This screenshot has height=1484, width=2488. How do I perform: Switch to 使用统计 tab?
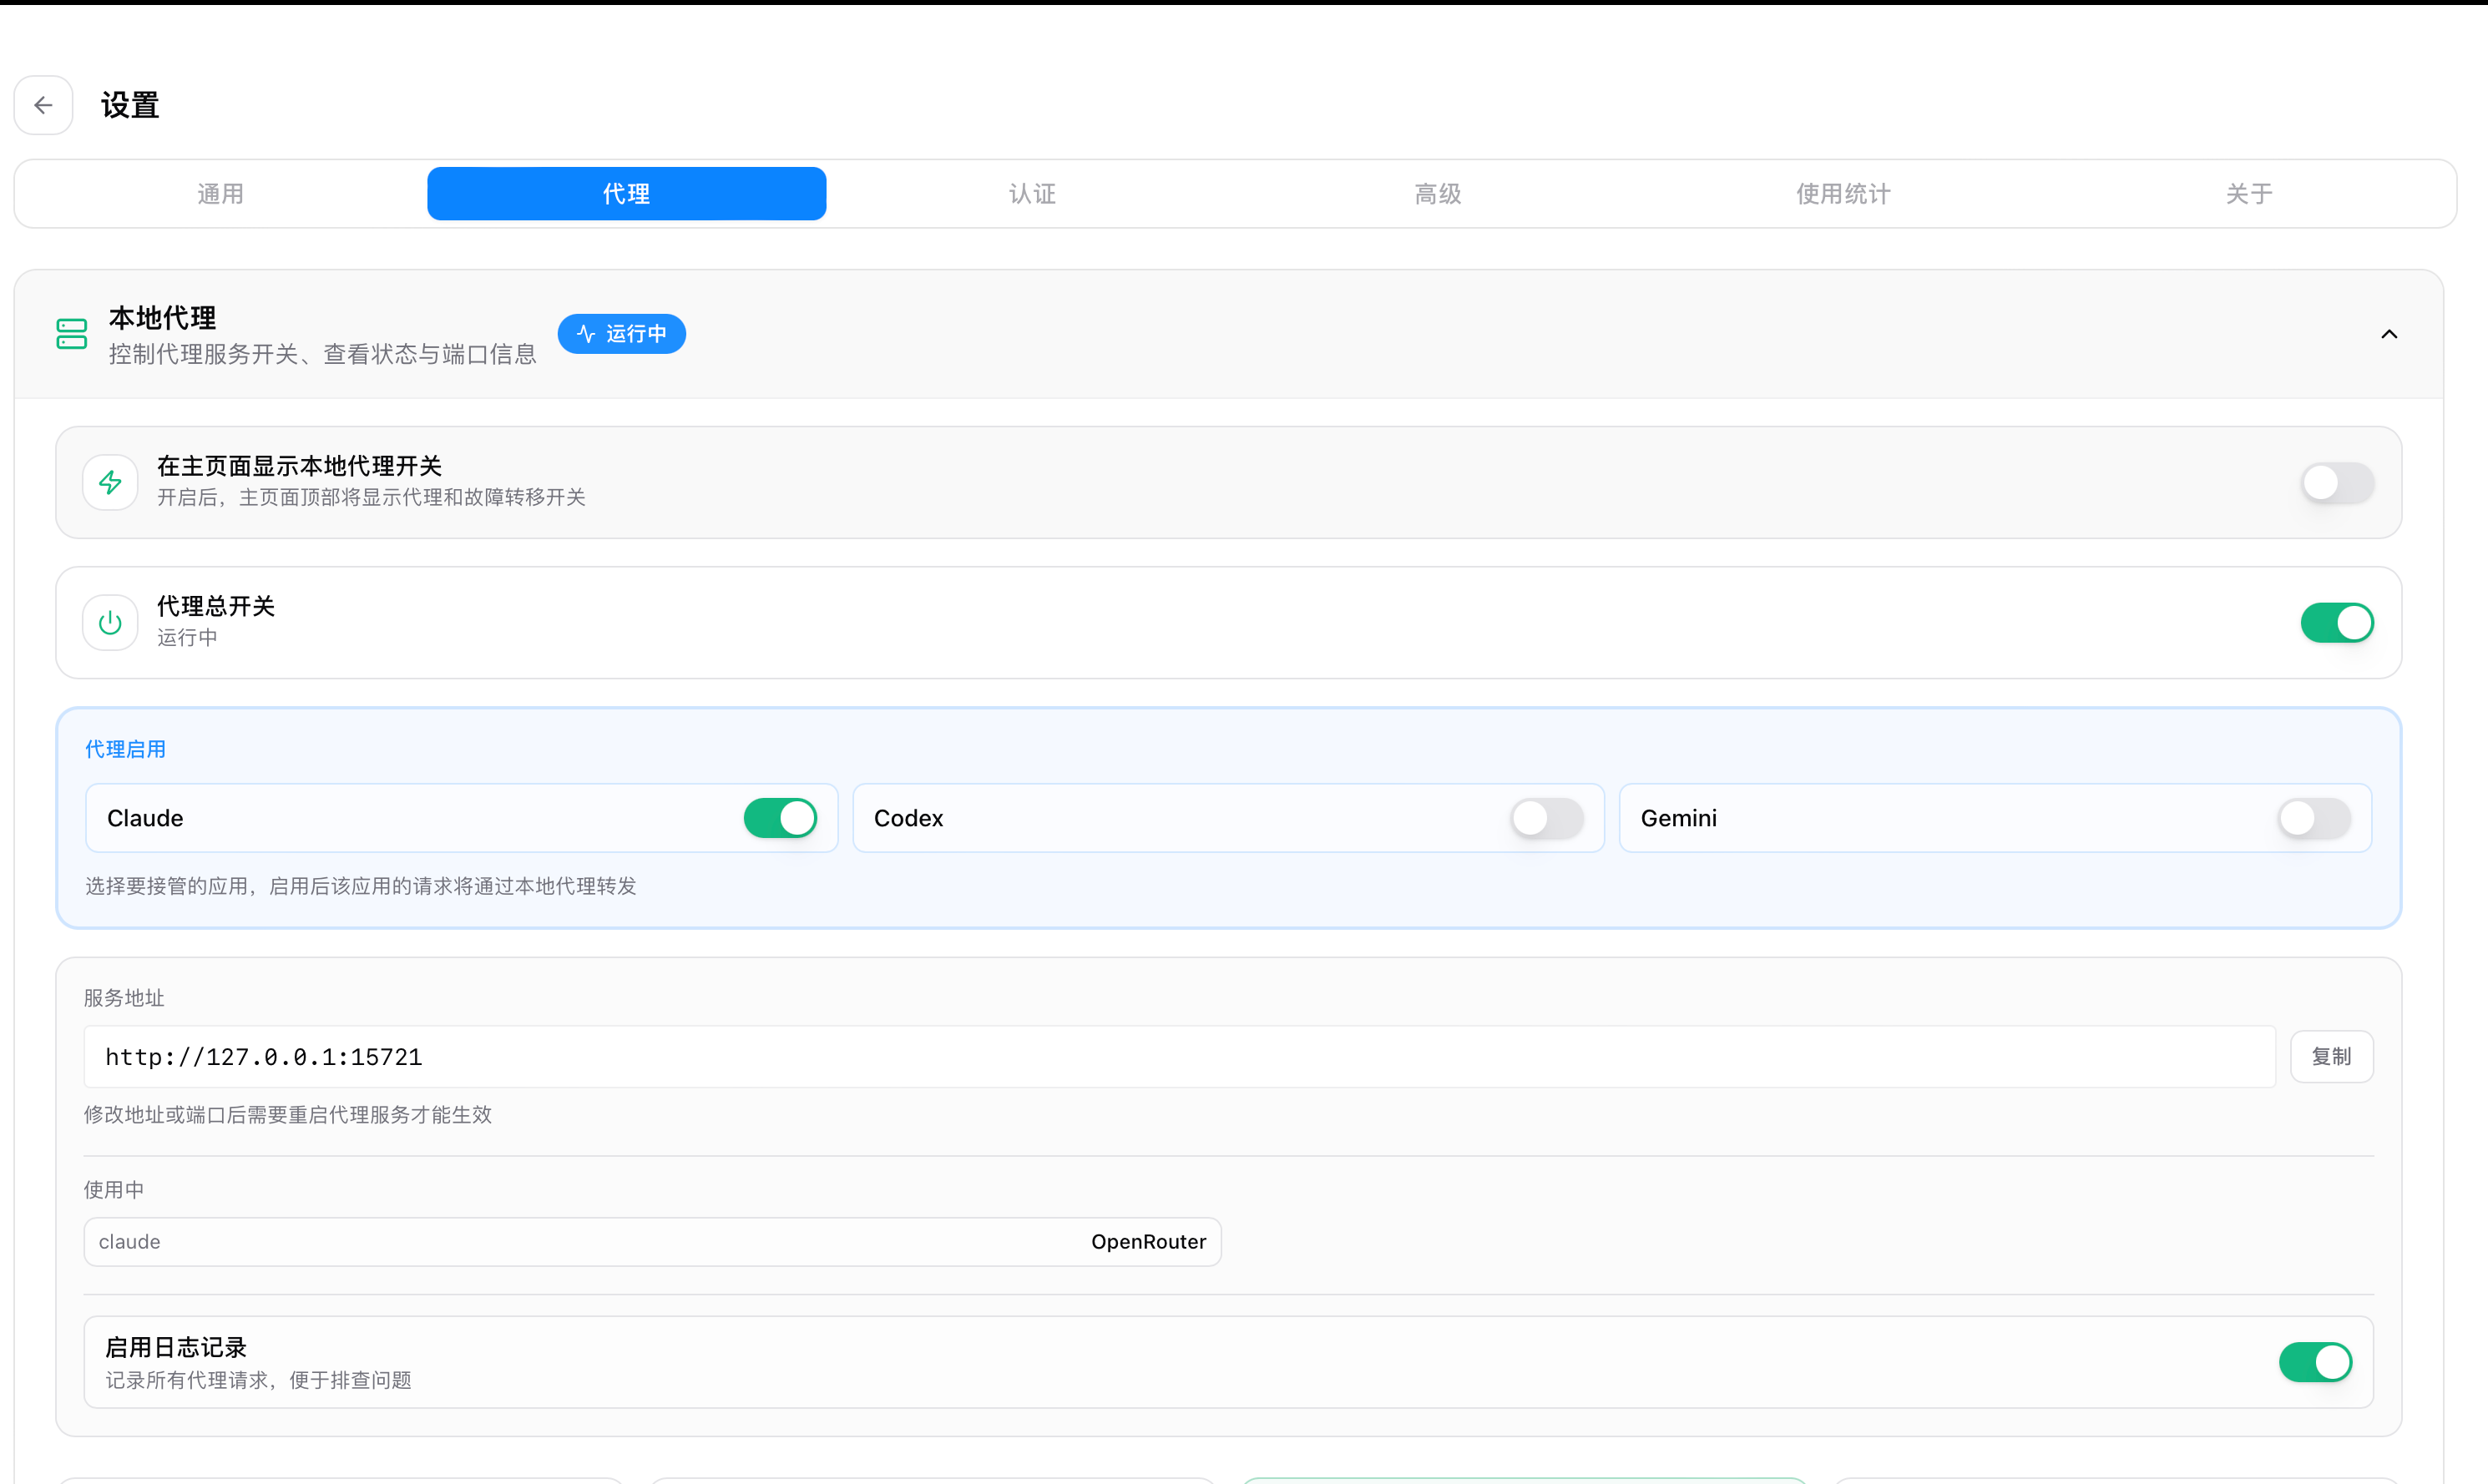(1843, 194)
